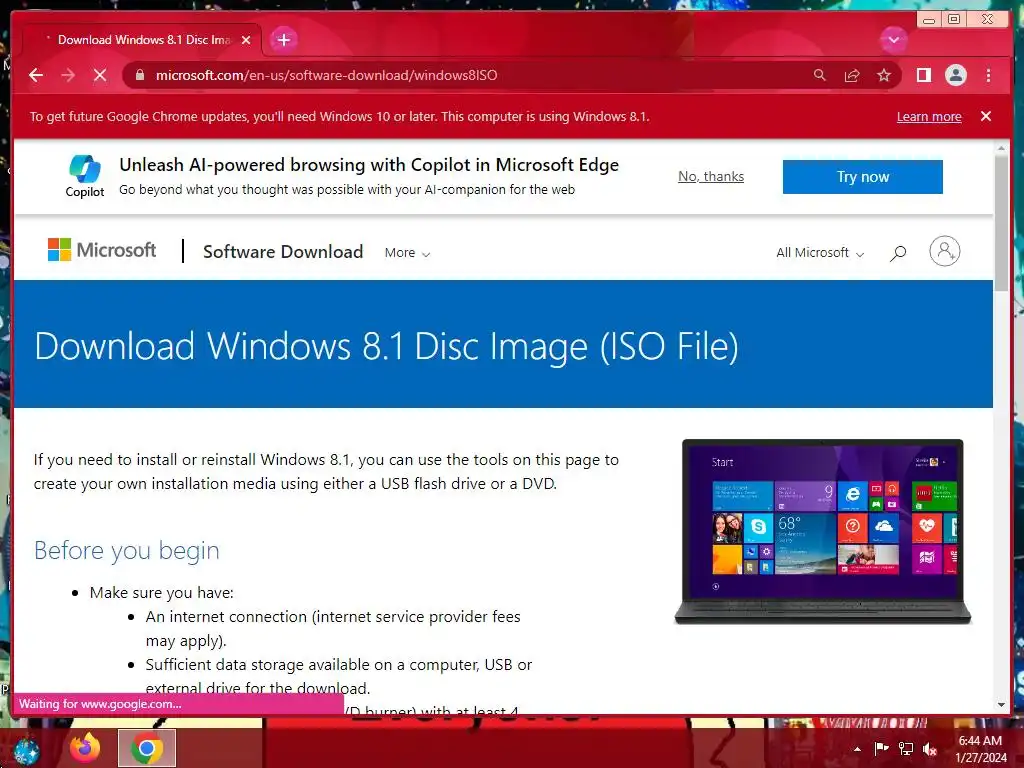
Task: Toggle the Chrome side panel icon
Action: (x=923, y=75)
